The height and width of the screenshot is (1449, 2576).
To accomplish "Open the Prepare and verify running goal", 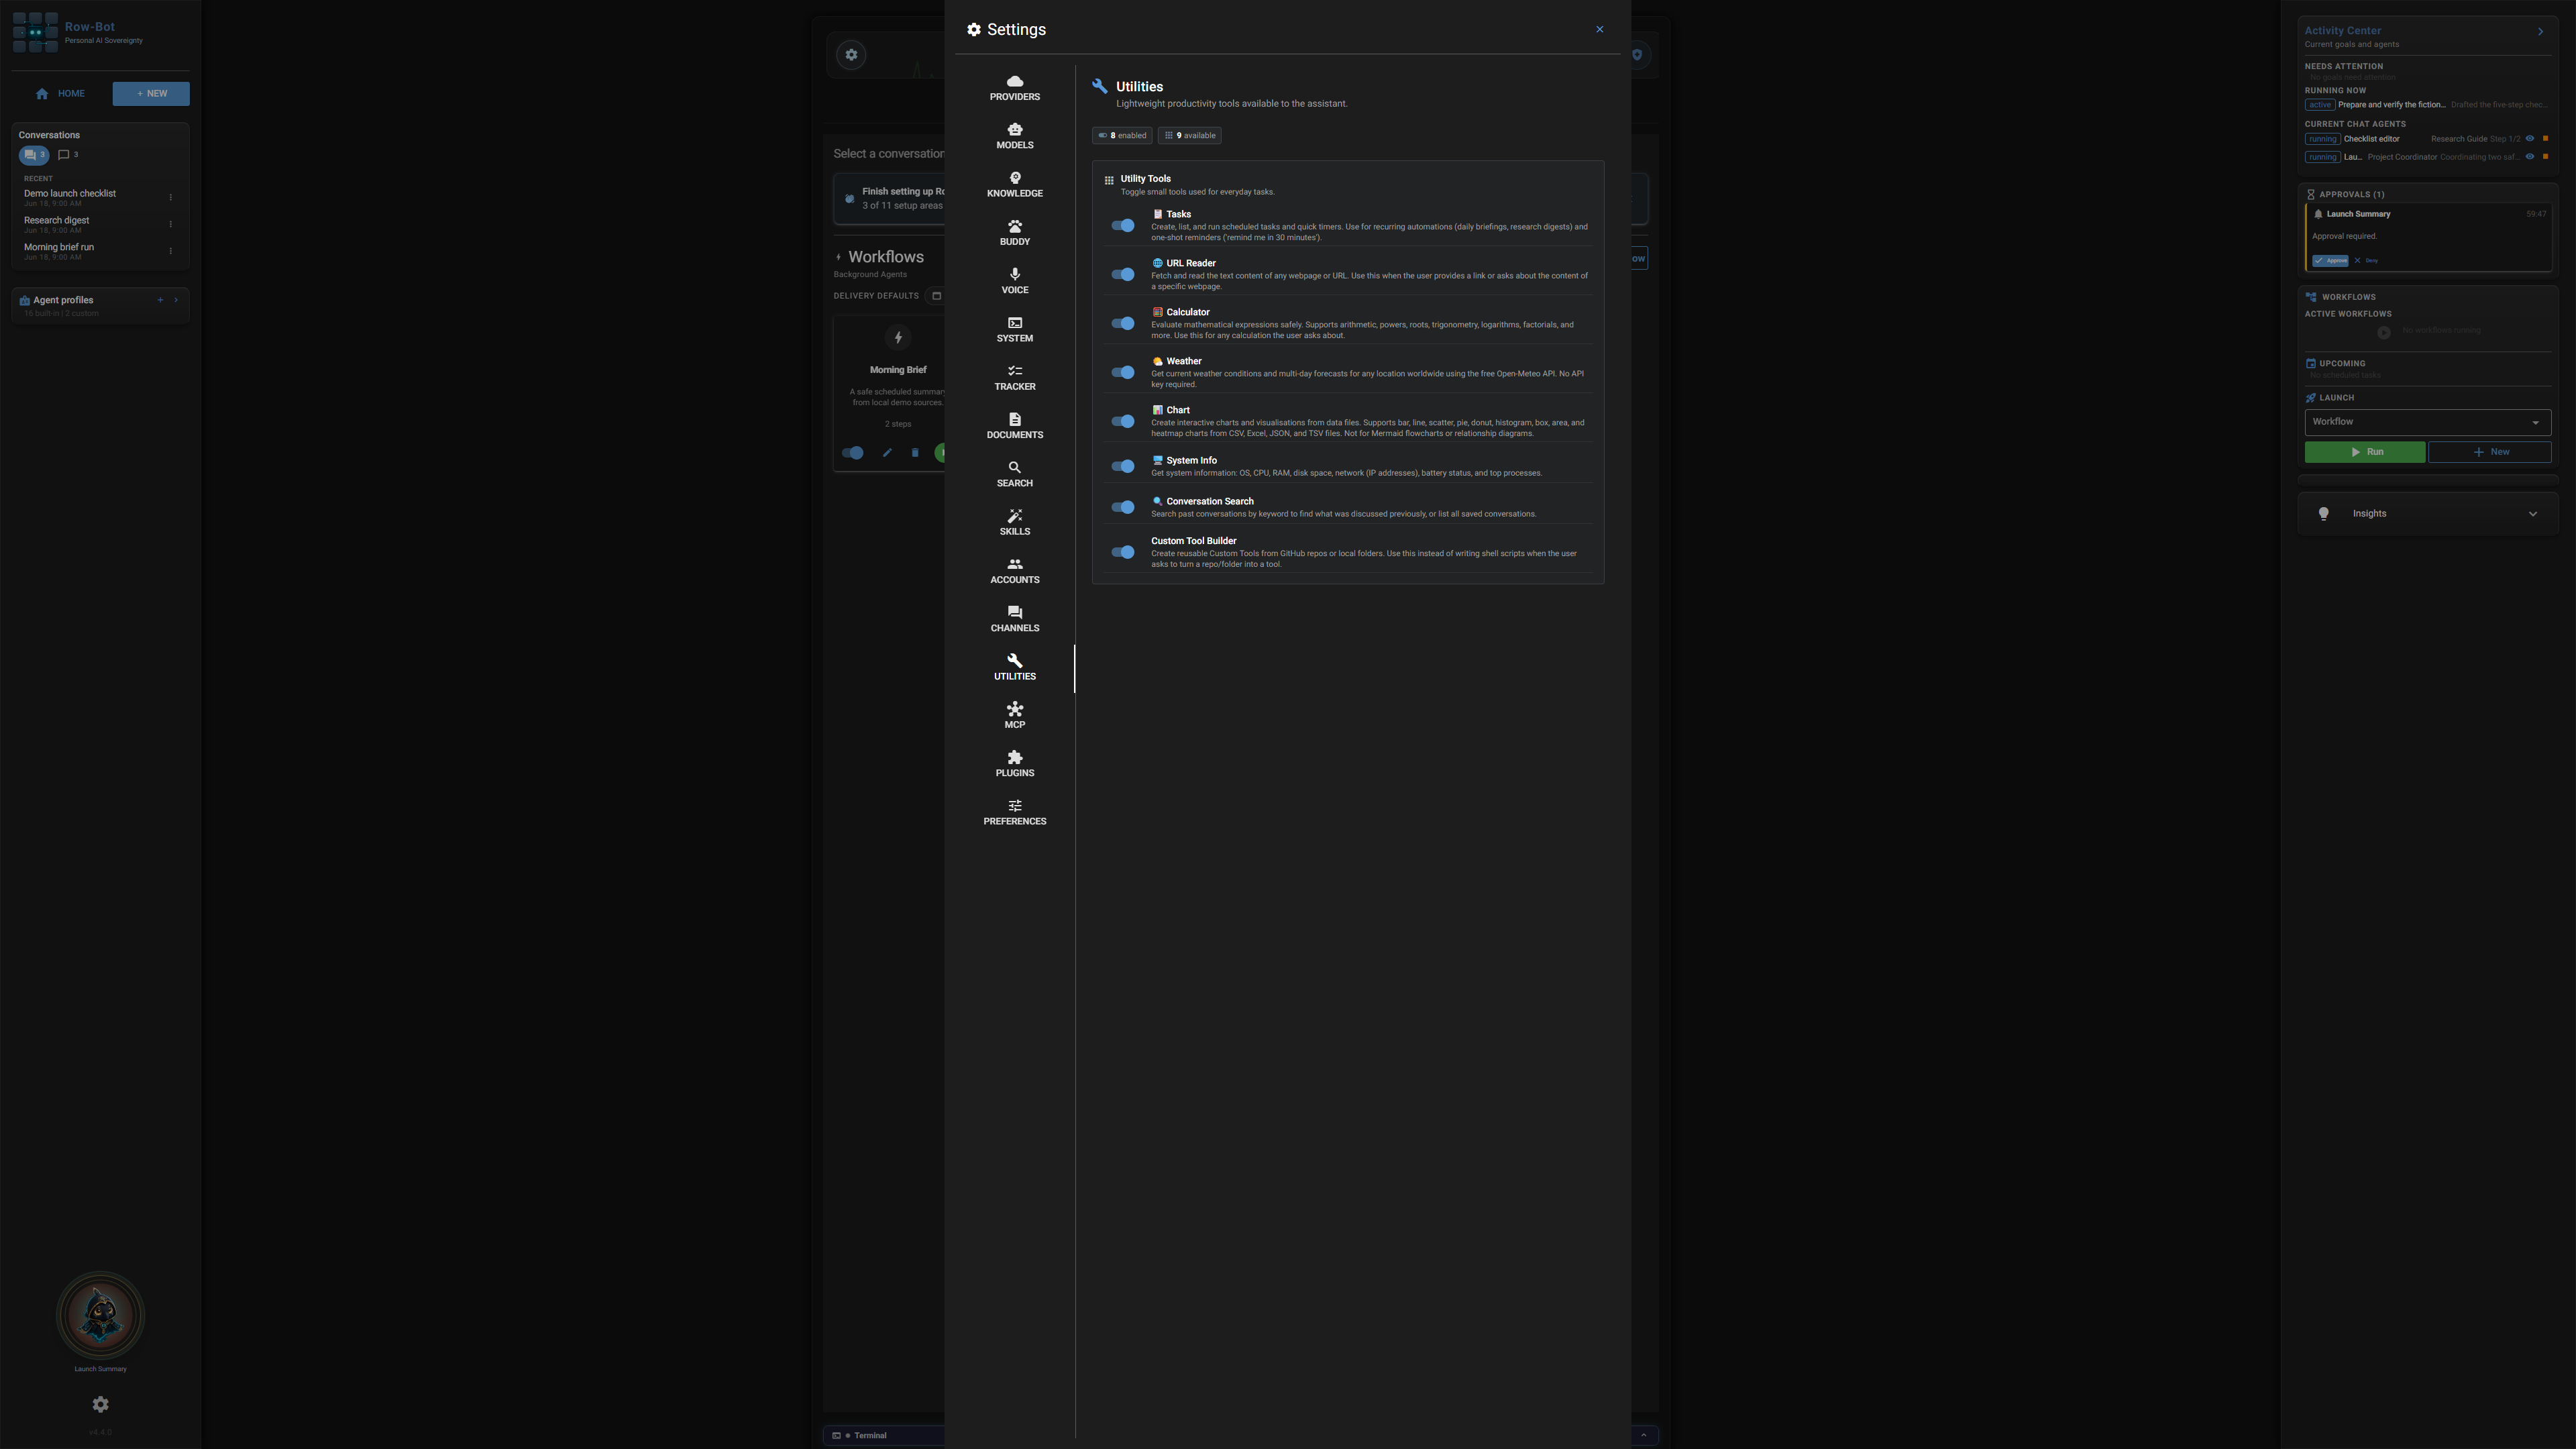I will tap(2391, 106).
